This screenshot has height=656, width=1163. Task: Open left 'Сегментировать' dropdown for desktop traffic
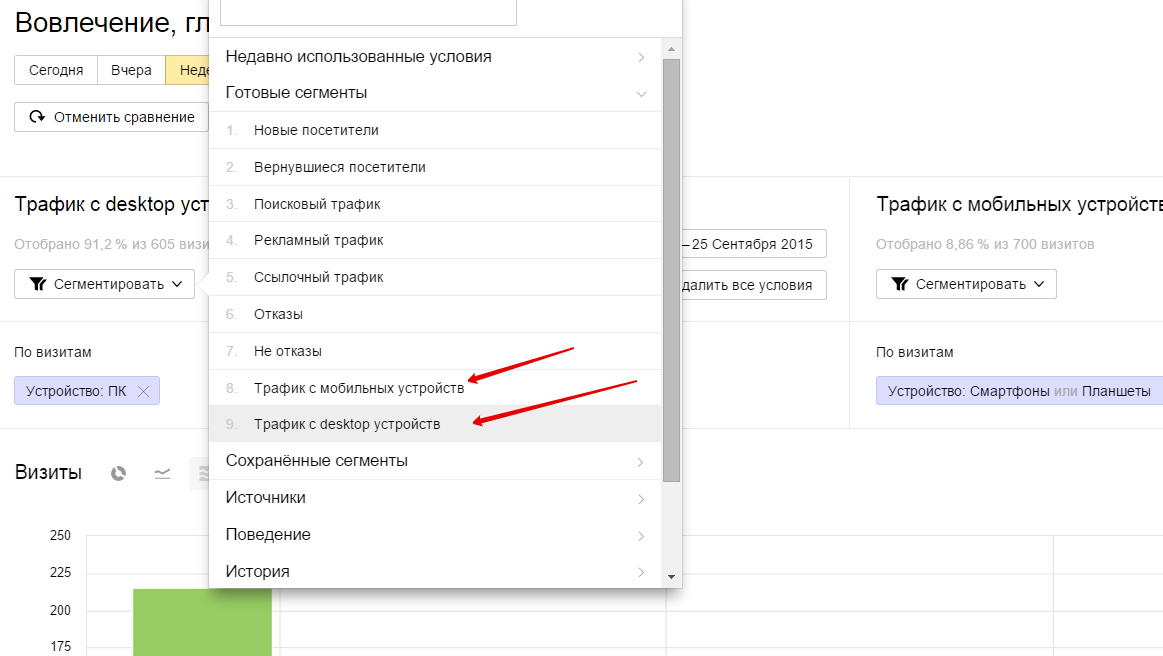[106, 284]
